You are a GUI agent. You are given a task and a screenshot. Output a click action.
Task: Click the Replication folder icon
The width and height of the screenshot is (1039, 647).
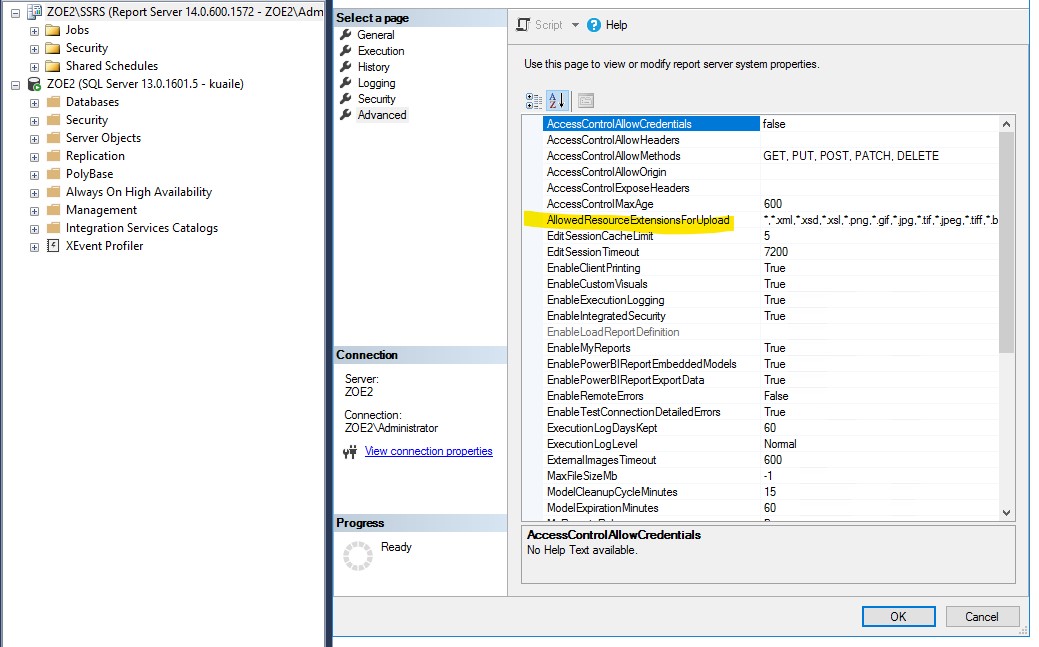tap(56, 155)
